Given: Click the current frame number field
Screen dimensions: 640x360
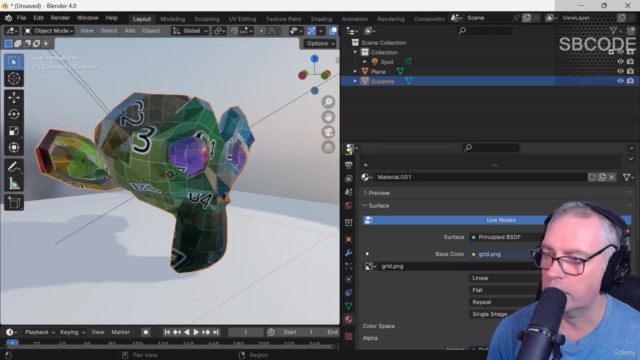Looking at the screenshot, I should pyautogui.click(x=246, y=332).
